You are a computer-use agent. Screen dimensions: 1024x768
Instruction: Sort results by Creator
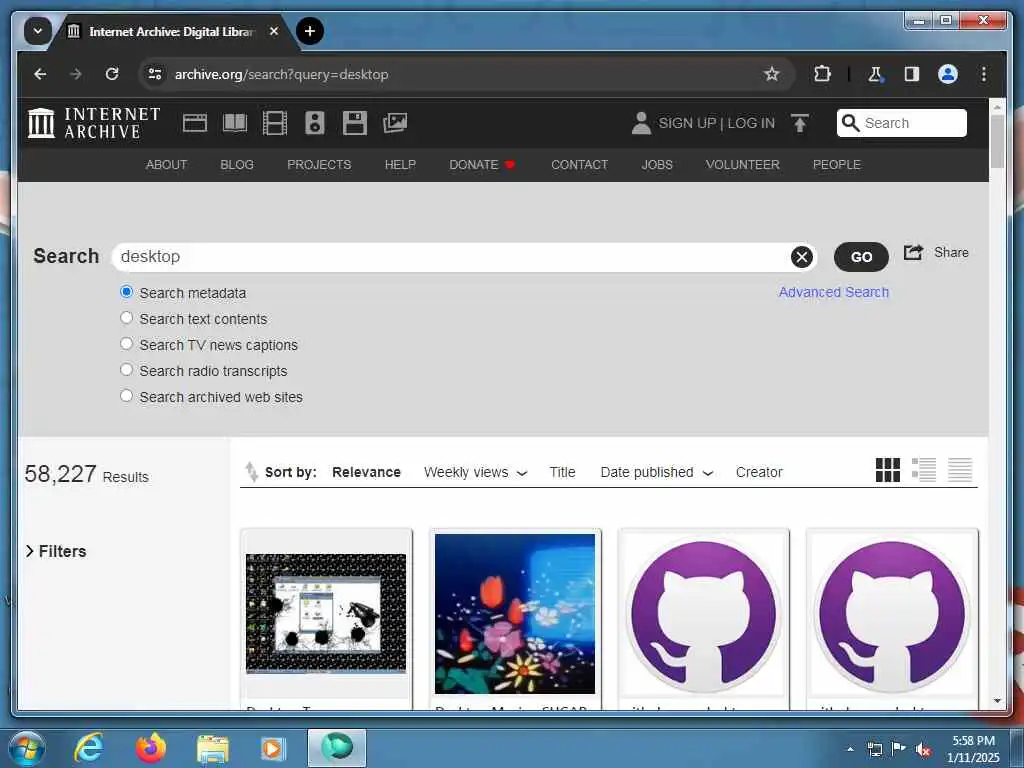point(759,472)
